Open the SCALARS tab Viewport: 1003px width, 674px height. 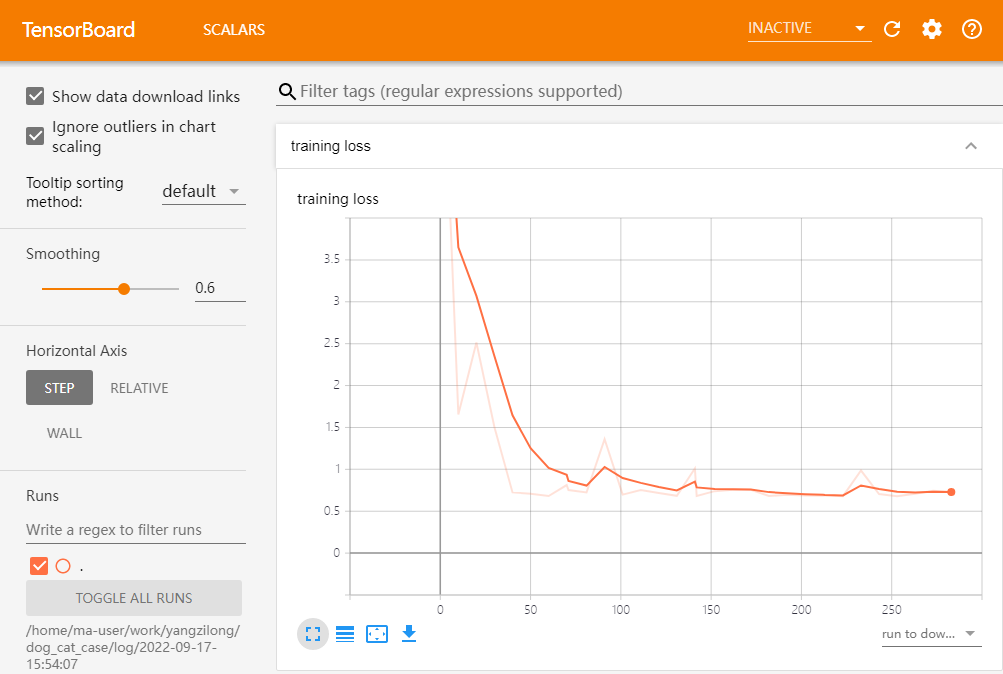pos(234,30)
